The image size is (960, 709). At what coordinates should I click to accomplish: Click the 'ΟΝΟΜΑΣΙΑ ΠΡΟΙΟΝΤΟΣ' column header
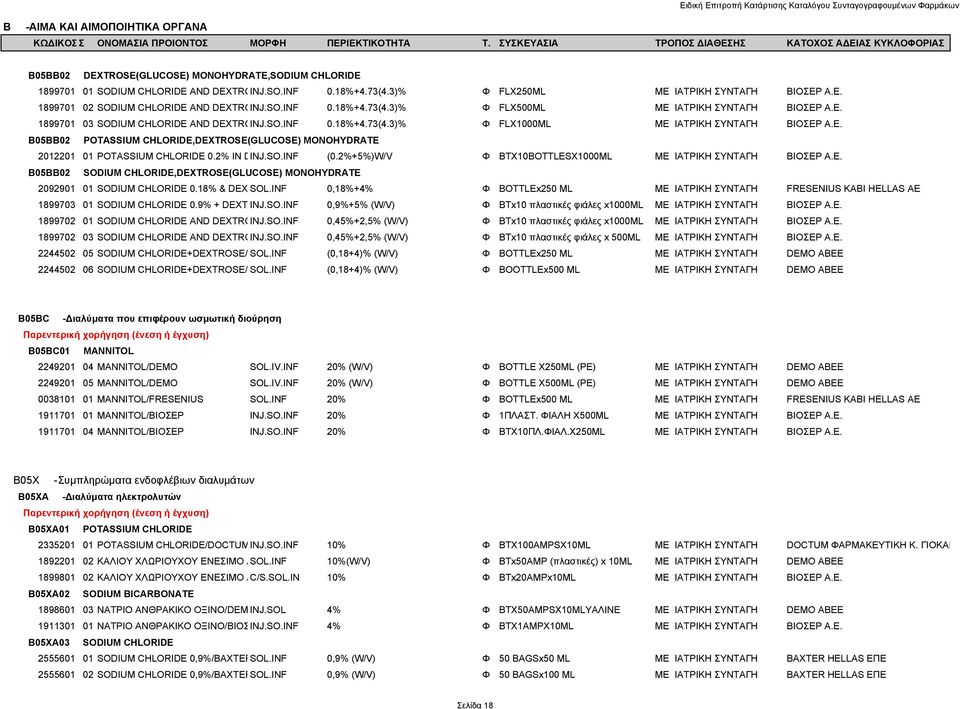[x=152, y=43]
